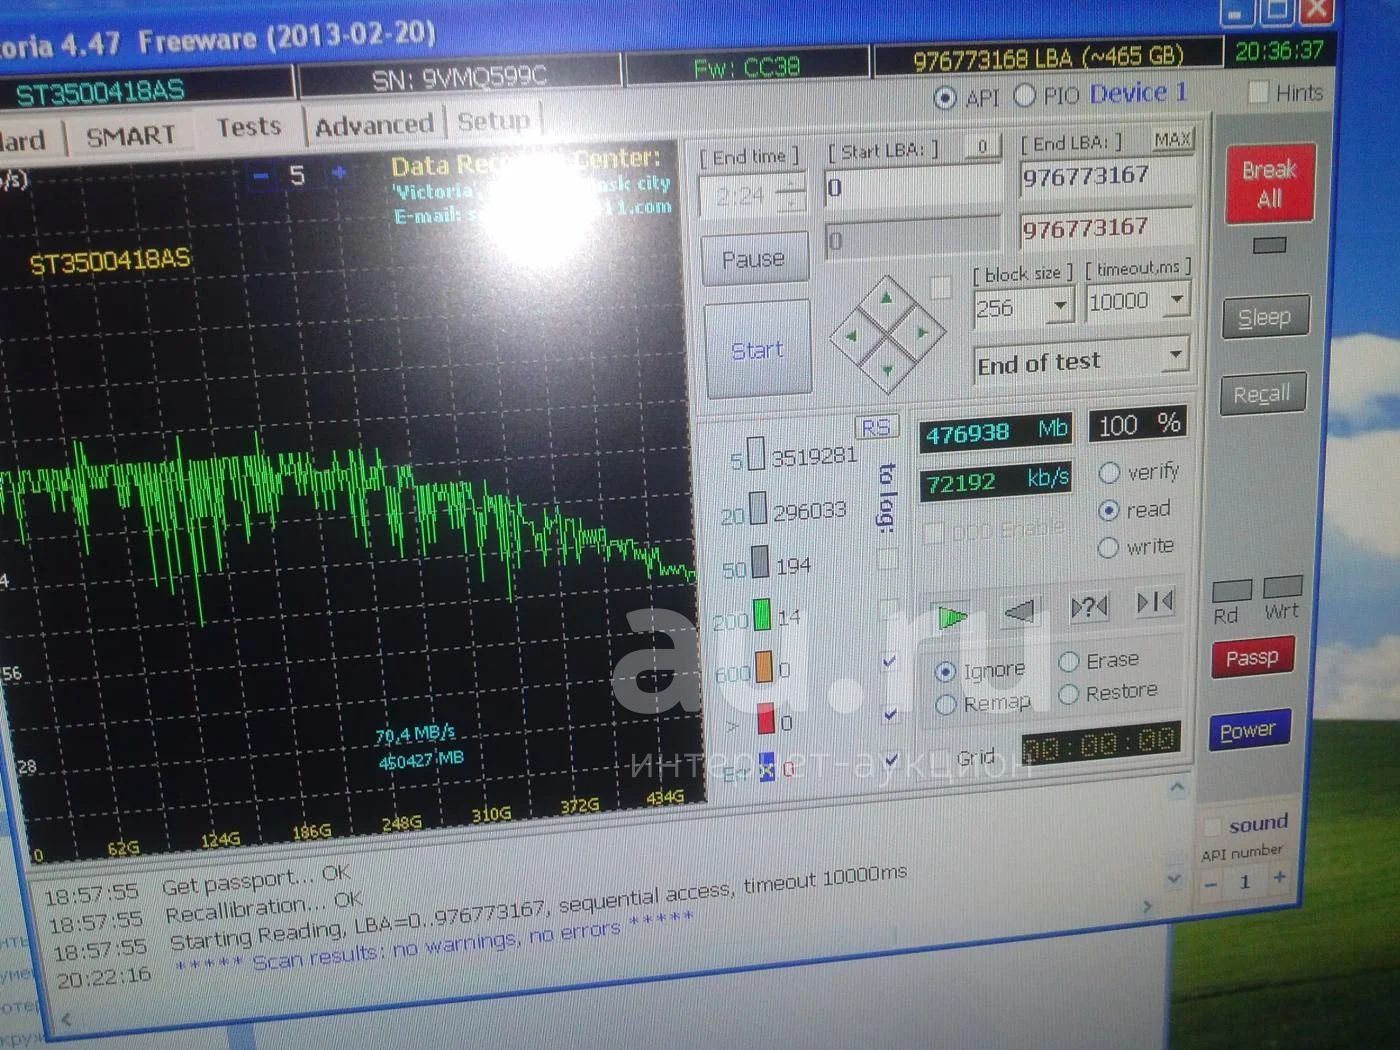
Task: Open the Advanced tab
Action: pos(374,125)
